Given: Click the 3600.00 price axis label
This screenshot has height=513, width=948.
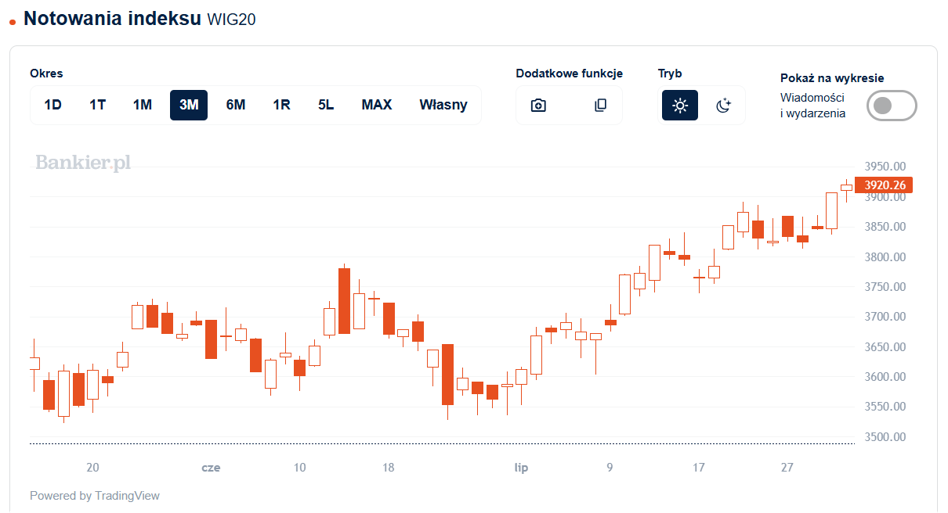Looking at the screenshot, I should click(x=885, y=376).
